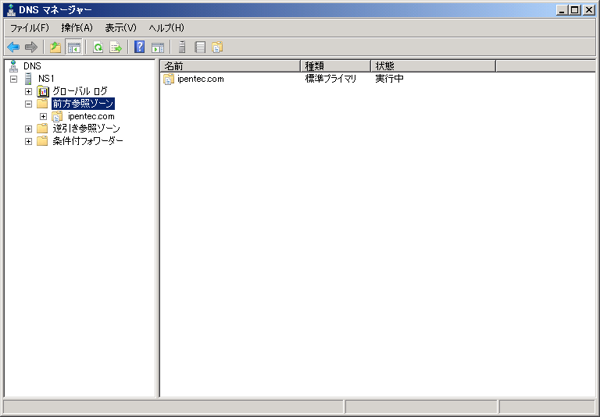
Task: Open the ファイル(F) menu
Action: (x=29, y=28)
